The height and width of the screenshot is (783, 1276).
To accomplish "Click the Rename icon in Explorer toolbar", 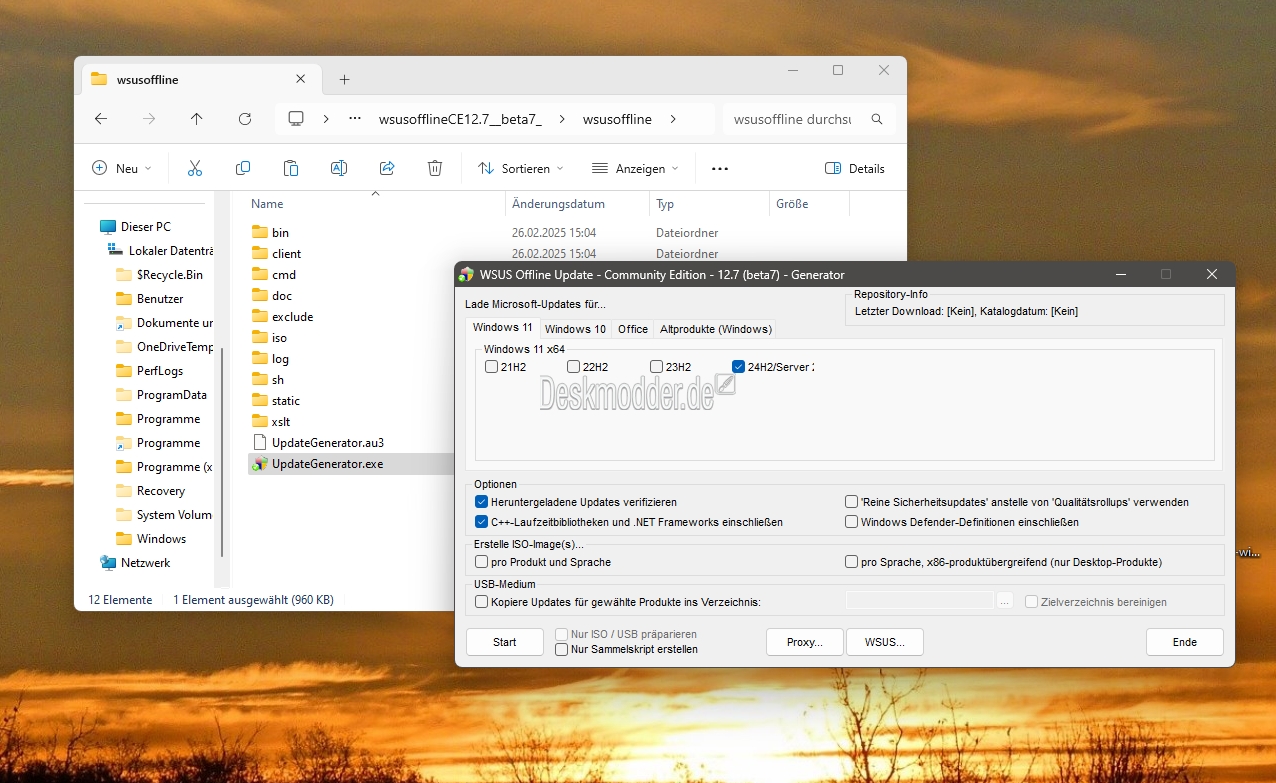I will (x=339, y=168).
